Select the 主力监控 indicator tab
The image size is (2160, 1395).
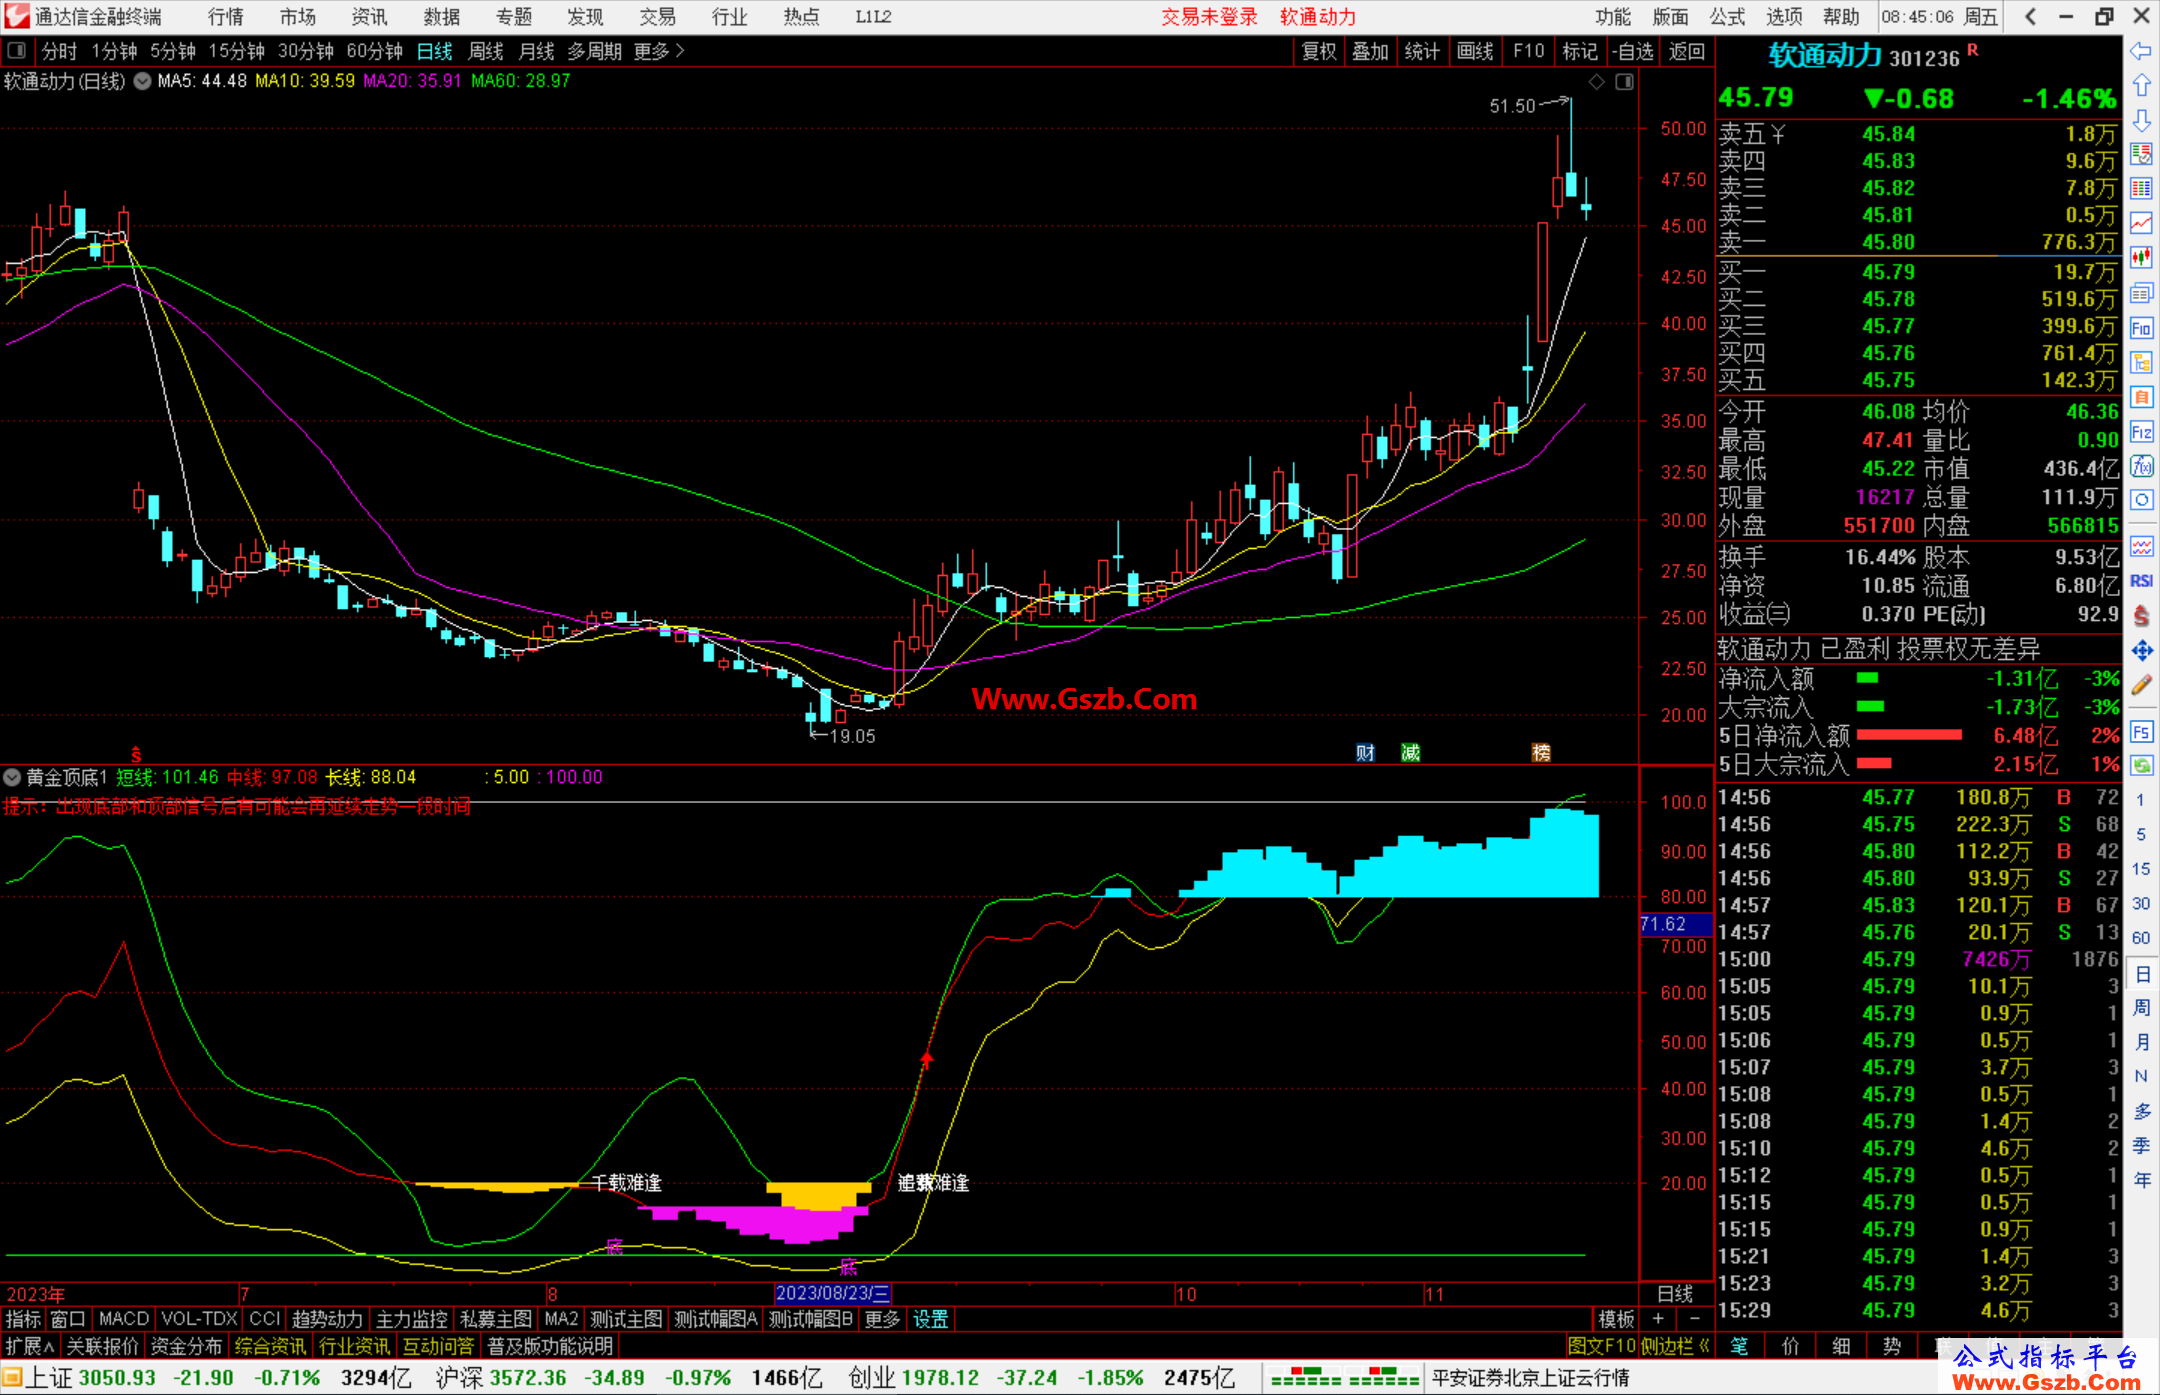click(411, 1319)
